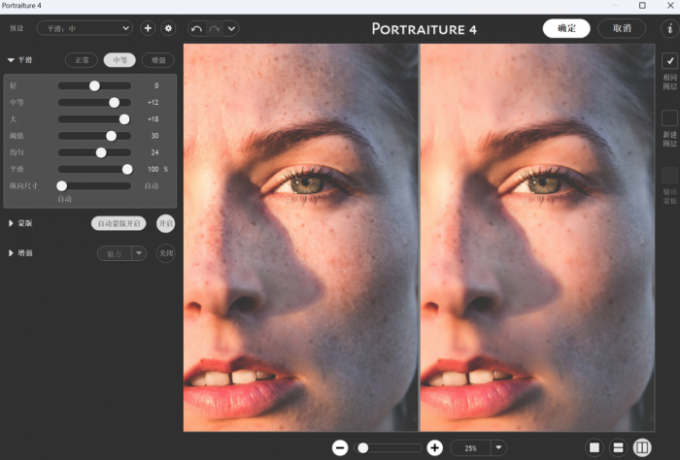Zoom out with the minus icon
Screen dimensions: 680x460
click(x=340, y=448)
